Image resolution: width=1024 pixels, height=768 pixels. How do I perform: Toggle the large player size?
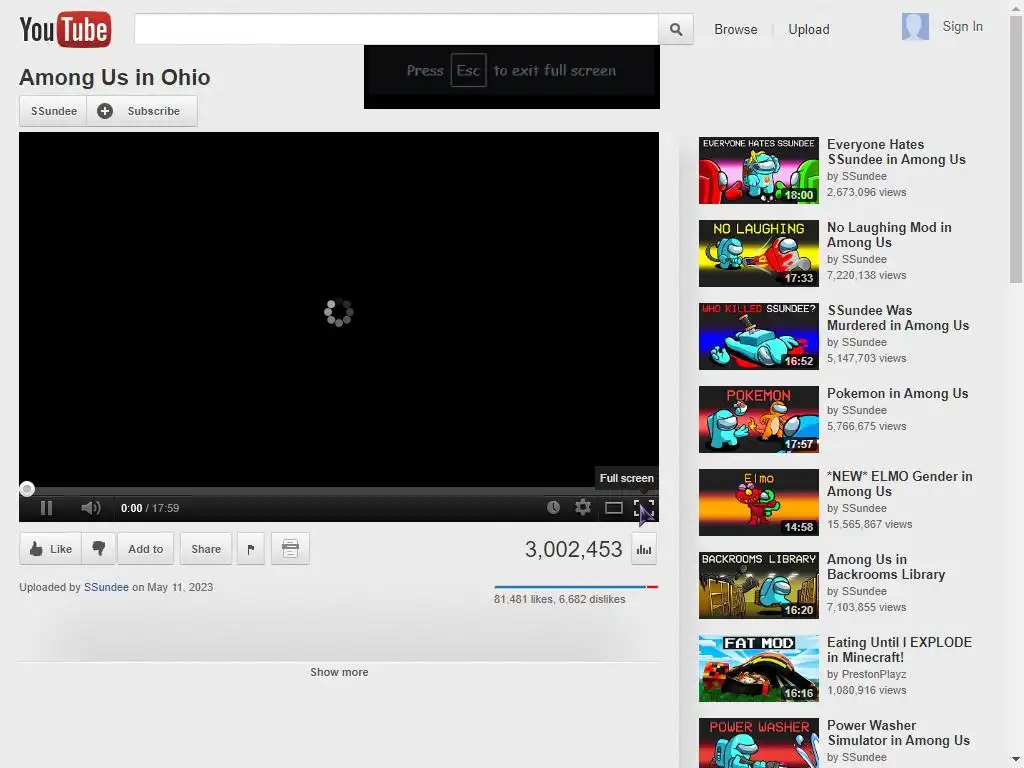point(613,508)
